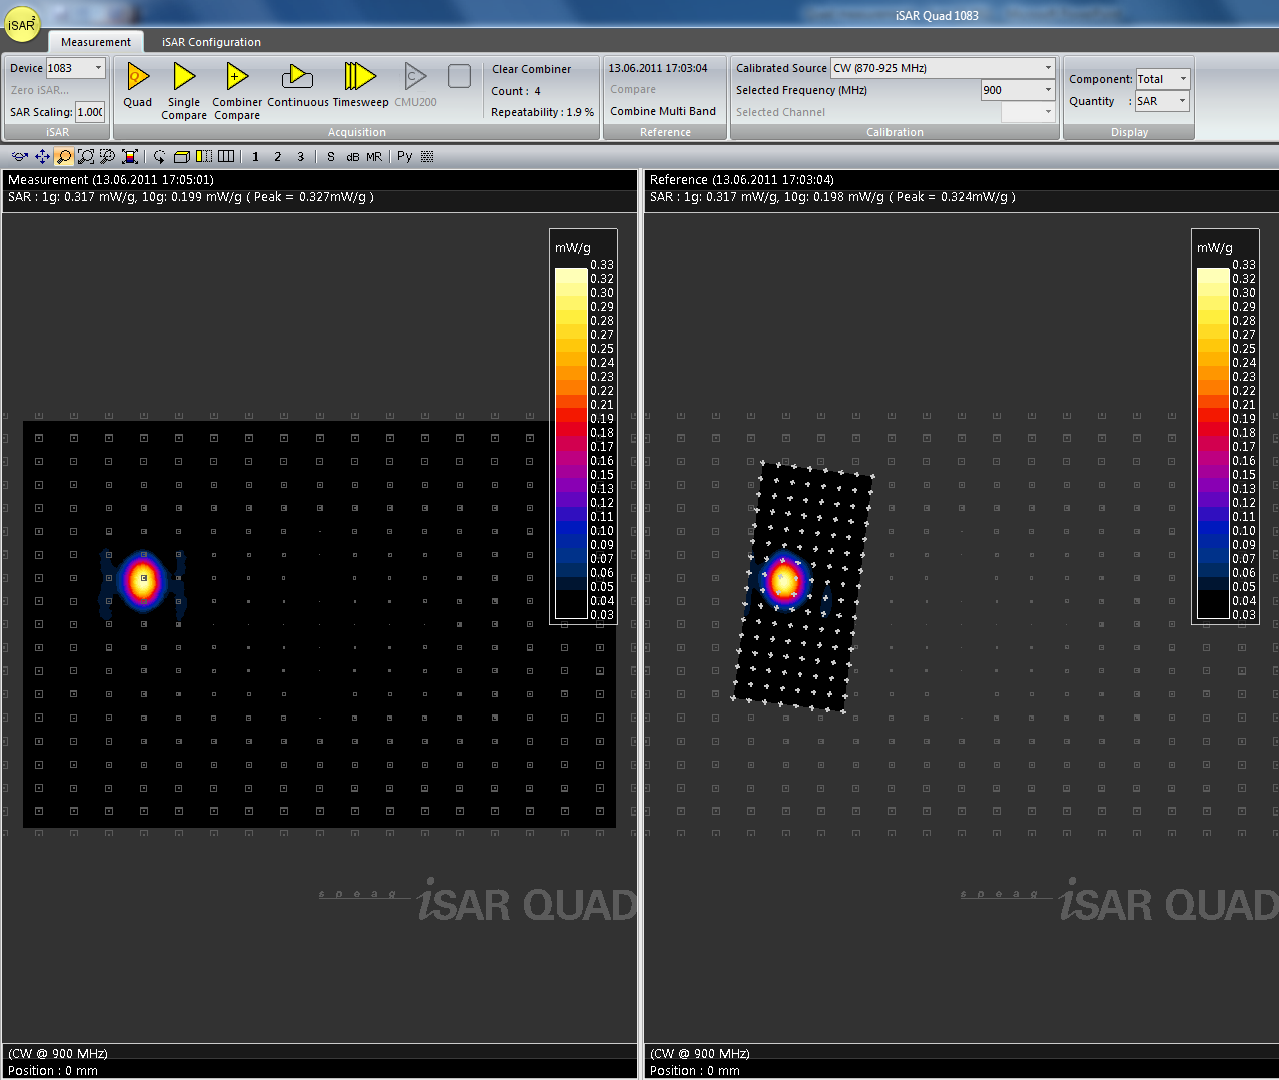Click Combine Multi Band
Screen dimensions: 1279x1080
coord(663,111)
